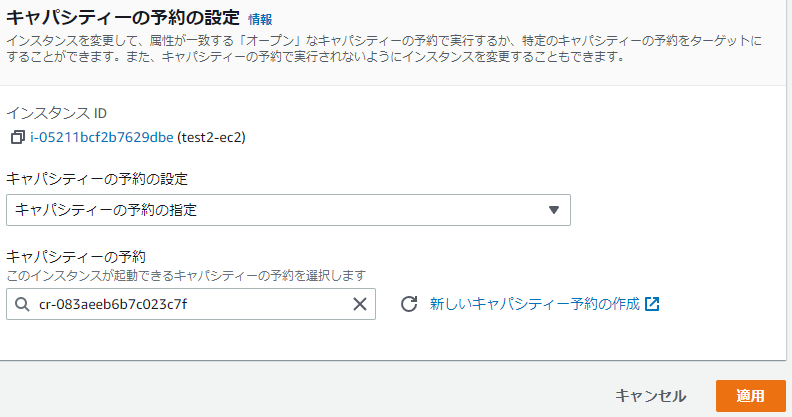The width and height of the screenshot is (792, 417).
Task: Clear the cr-083aeeb6b7c023c7f reservation value
Action: pos(360,305)
